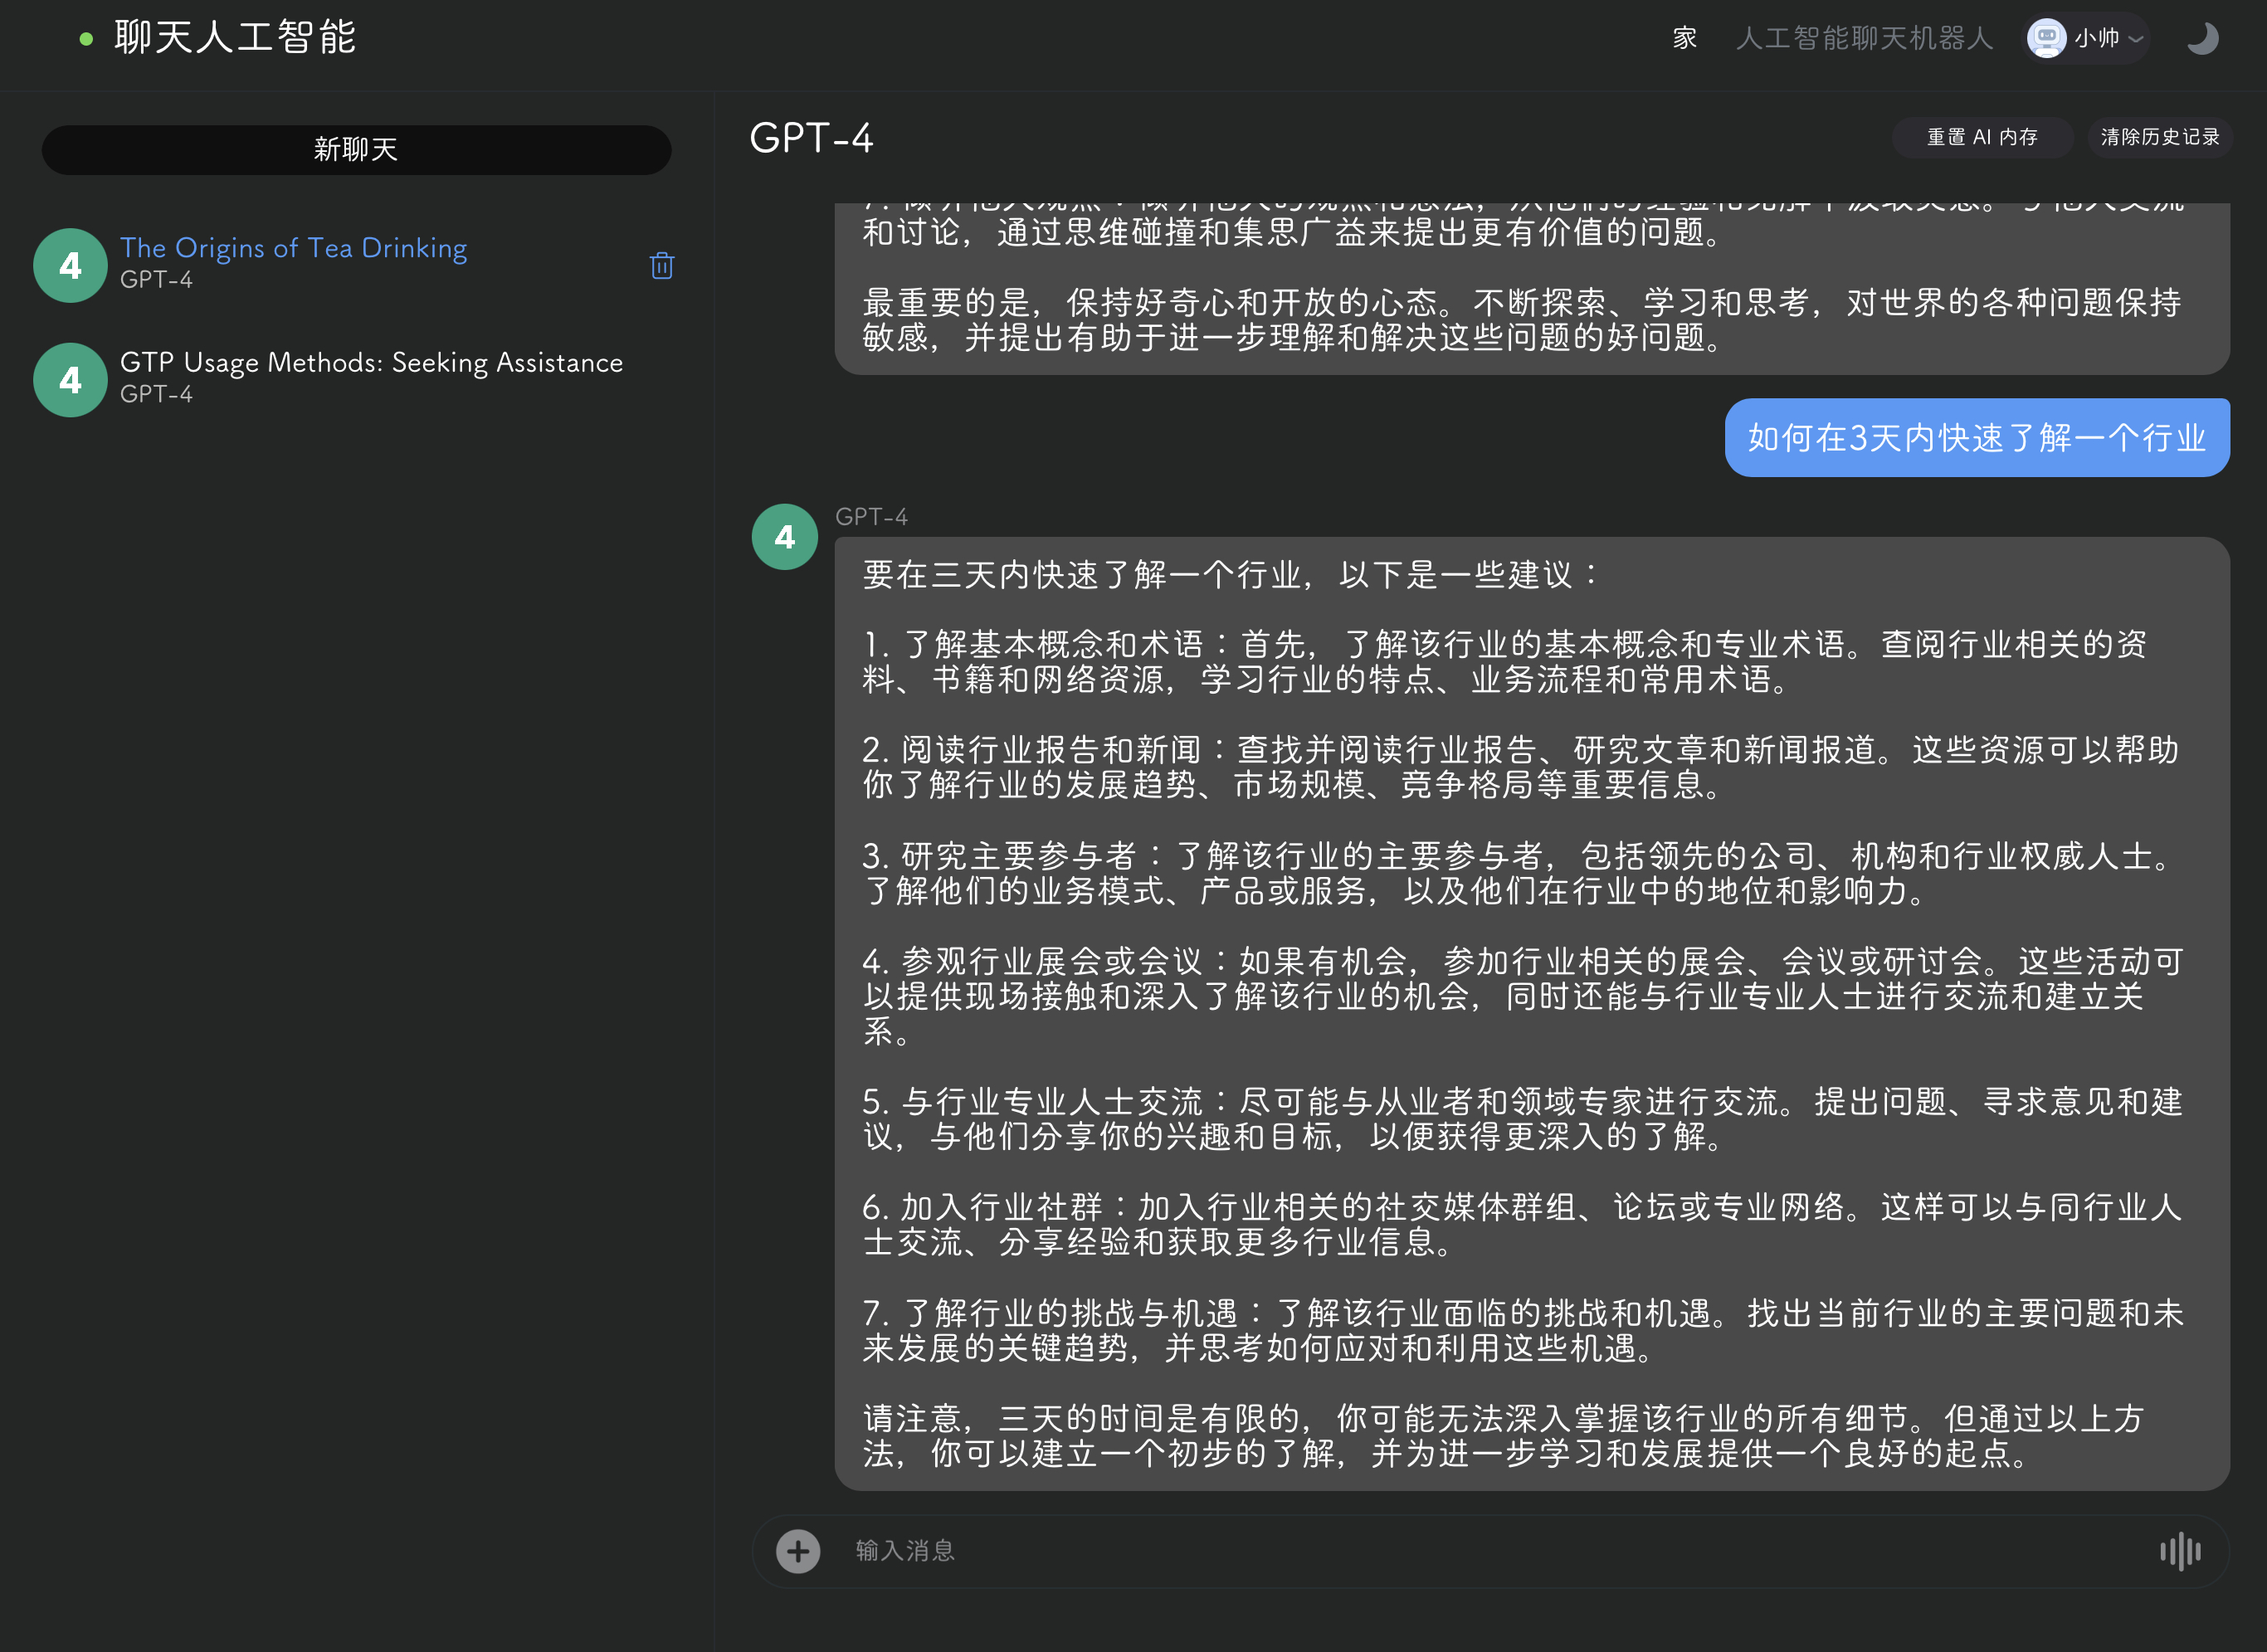Go to the 家 menu item
Image resolution: width=2267 pixels, height=1652 pixels.
(1684, 38)
